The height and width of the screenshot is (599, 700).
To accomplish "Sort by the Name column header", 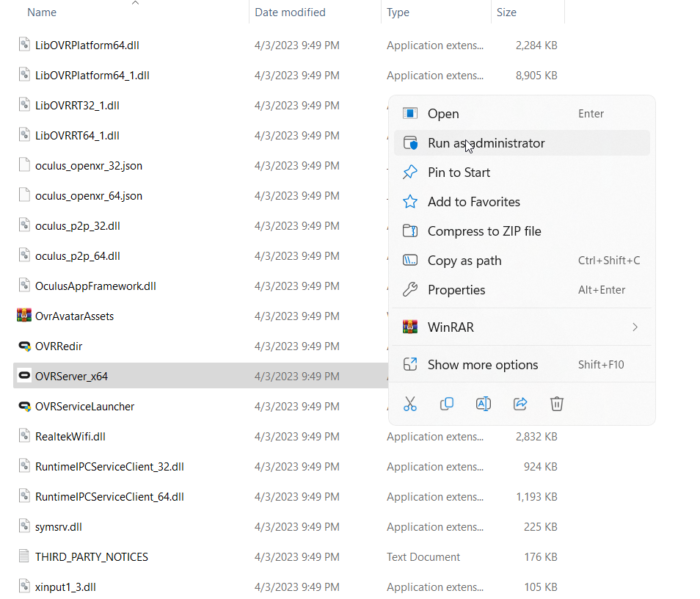I will click(x=42, y=12).
